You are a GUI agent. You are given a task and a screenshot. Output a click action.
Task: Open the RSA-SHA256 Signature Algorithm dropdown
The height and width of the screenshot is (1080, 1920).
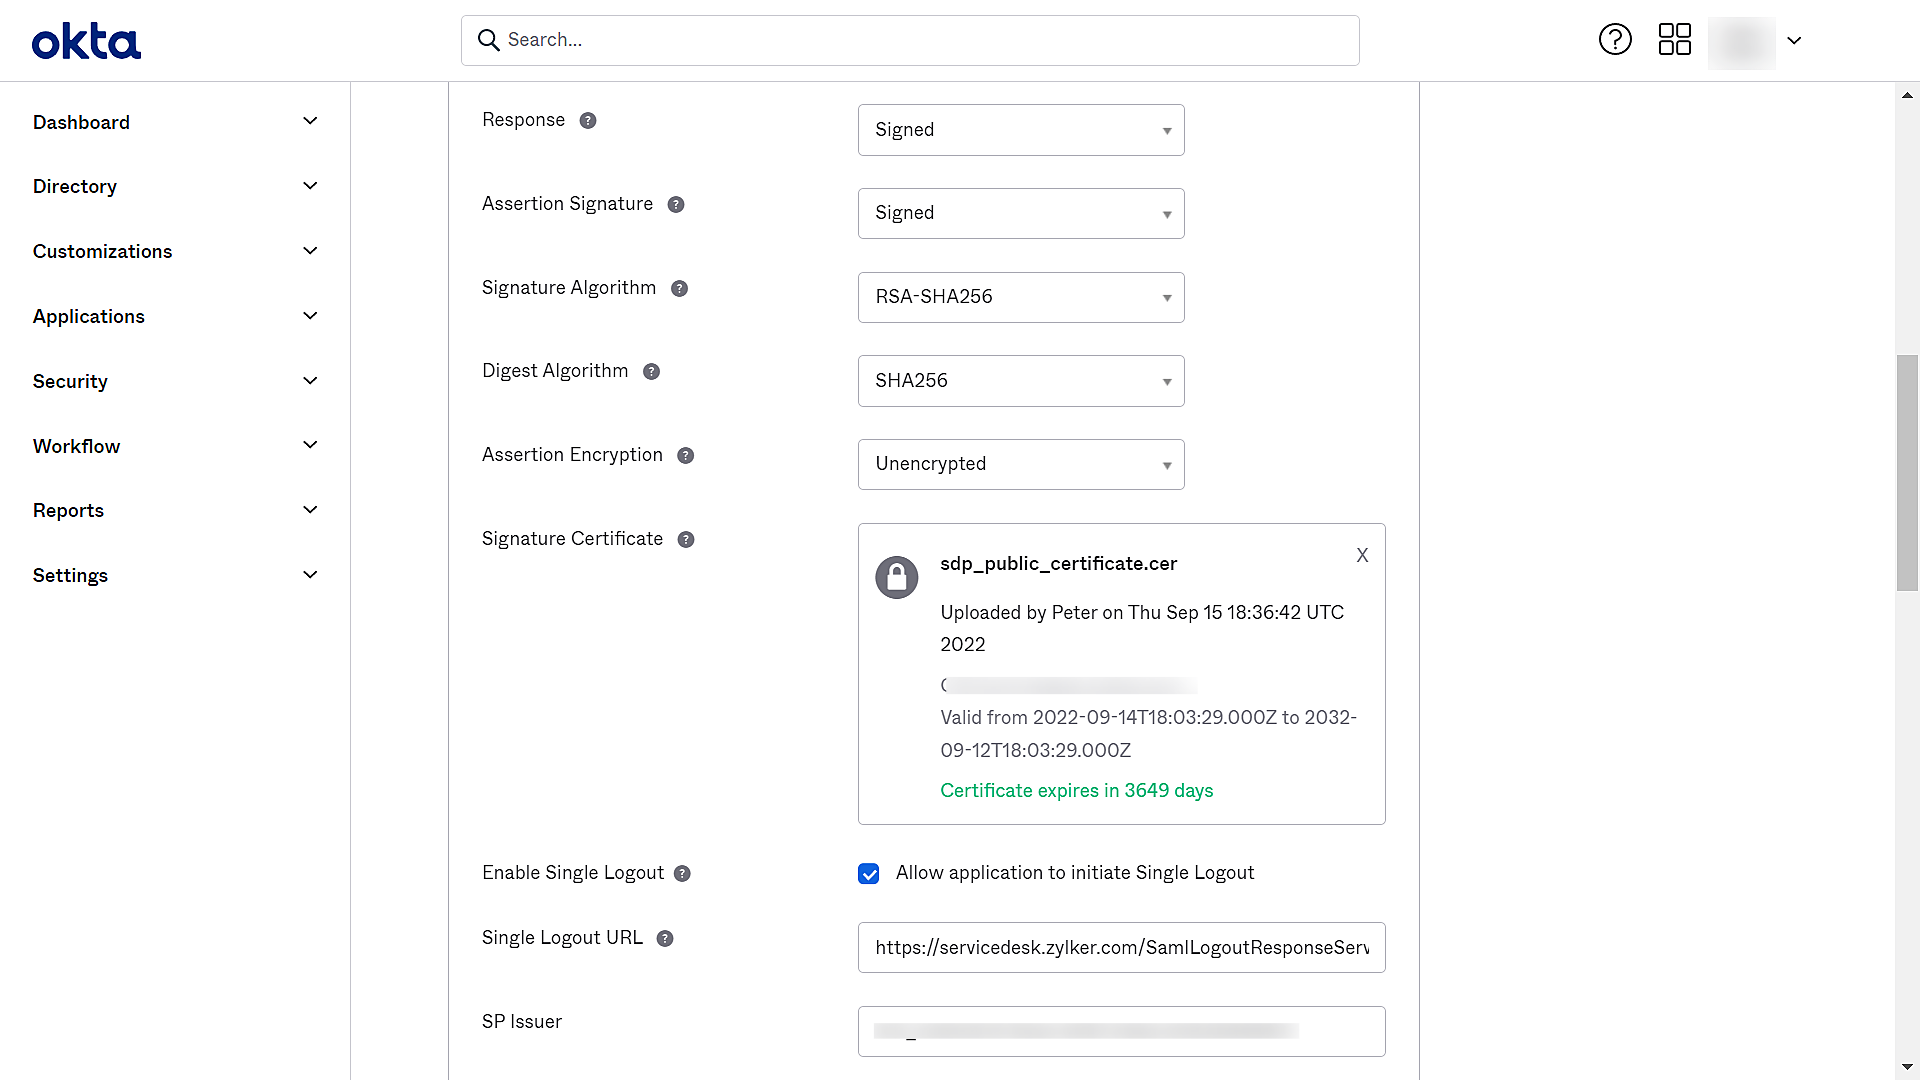(x=1021, y=297)
